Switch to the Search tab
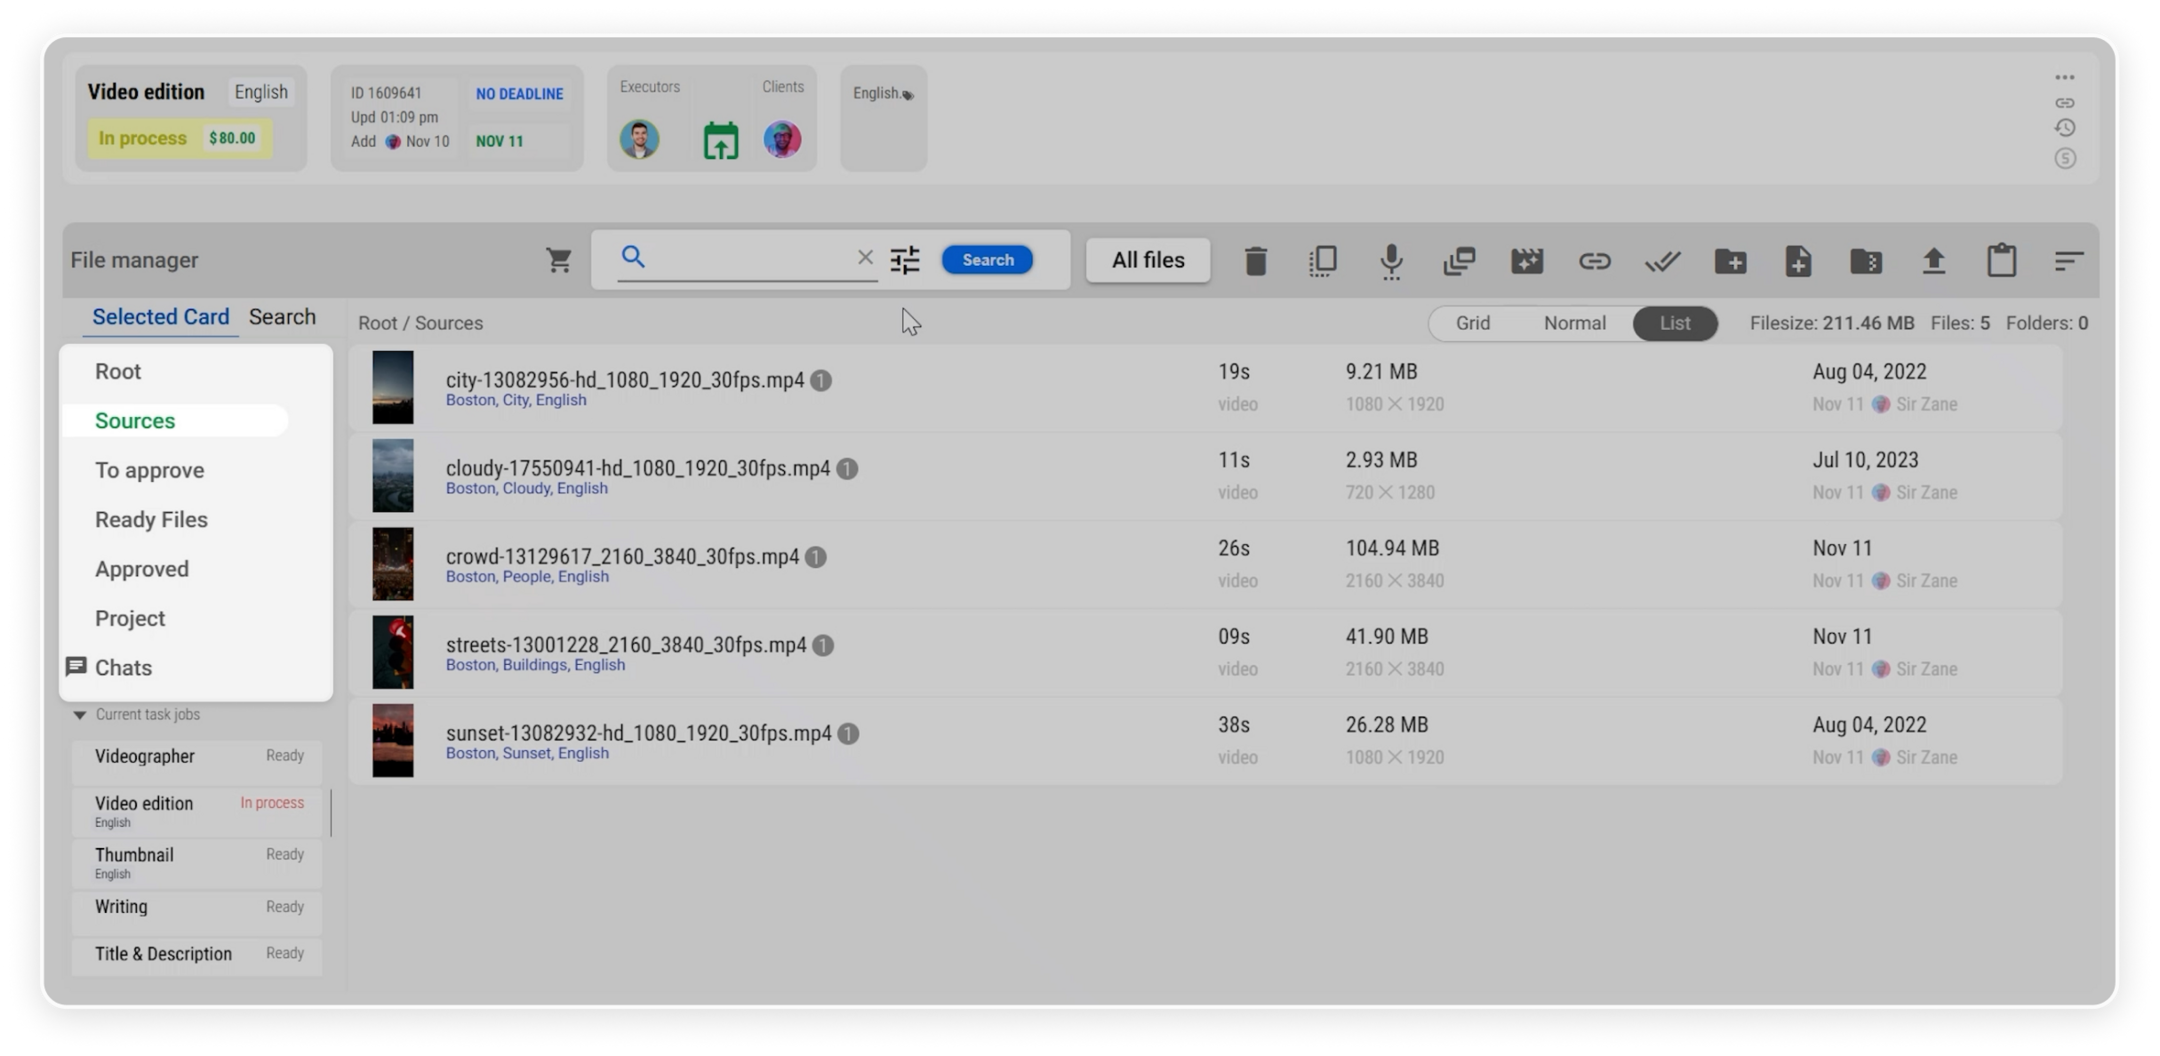This screenshot has height=1056, width=2160. pyautogui.click(x=282, y=317)
